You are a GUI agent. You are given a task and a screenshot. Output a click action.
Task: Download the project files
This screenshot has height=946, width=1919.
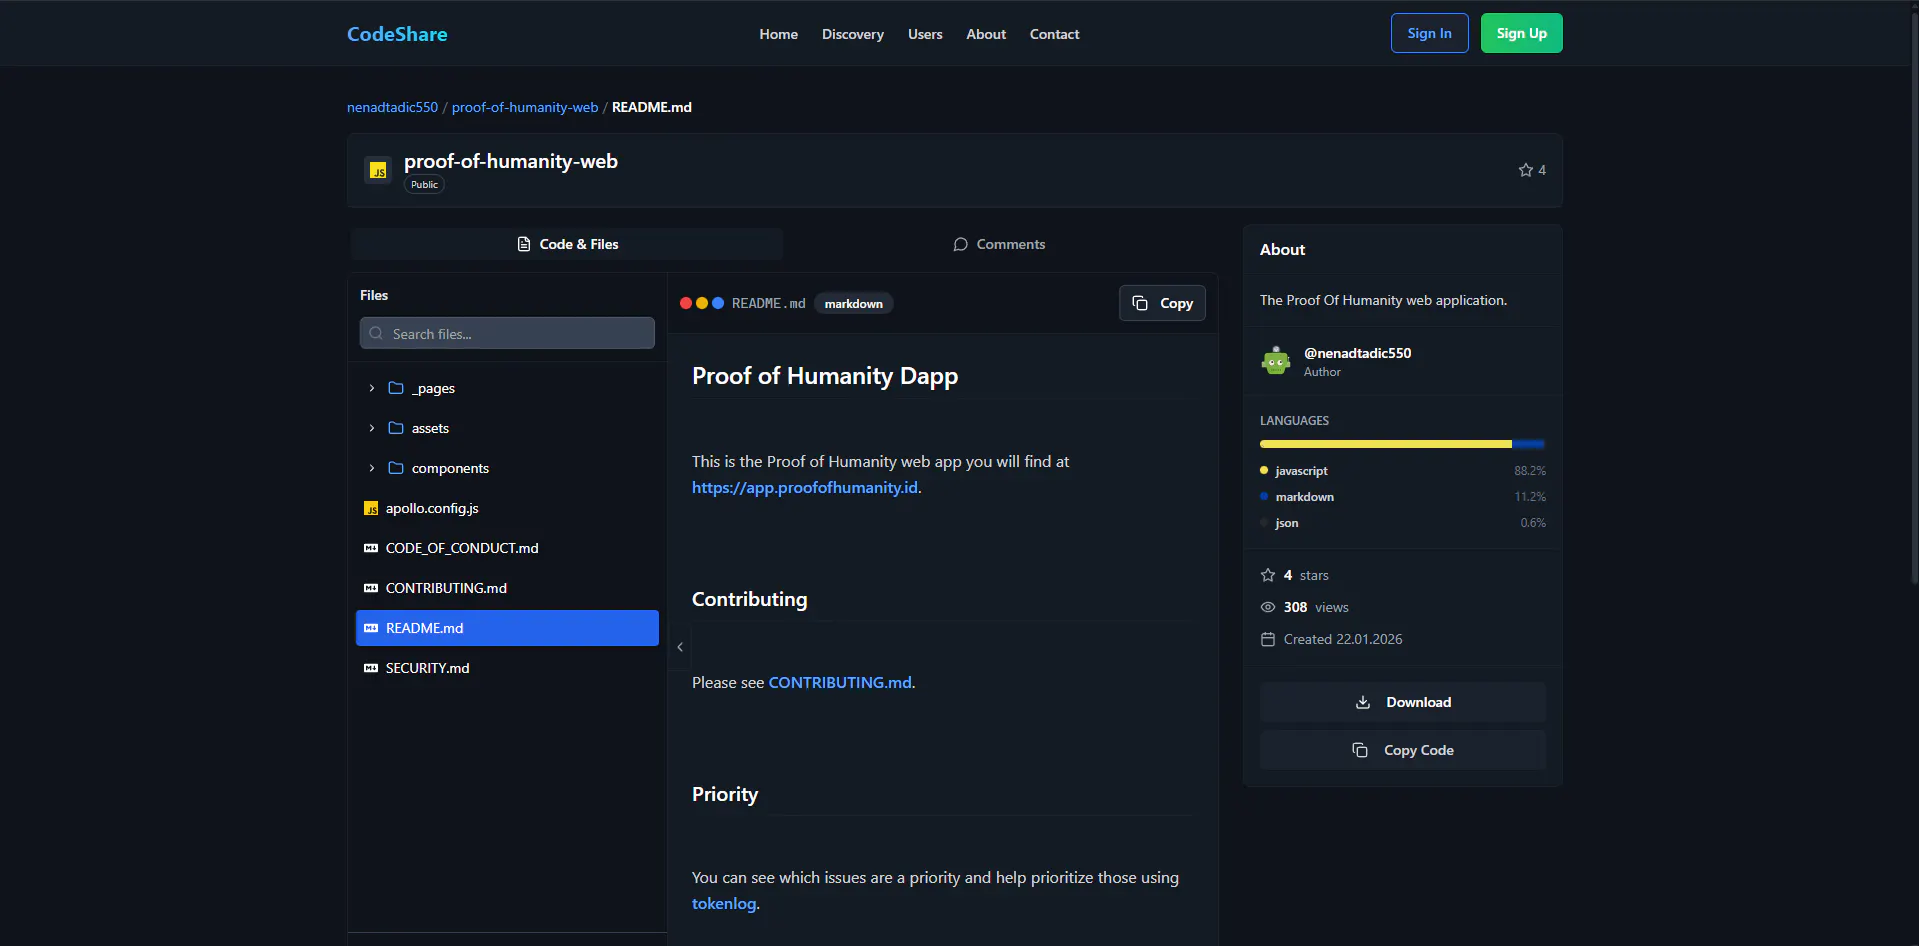(x=1403, y=702)
